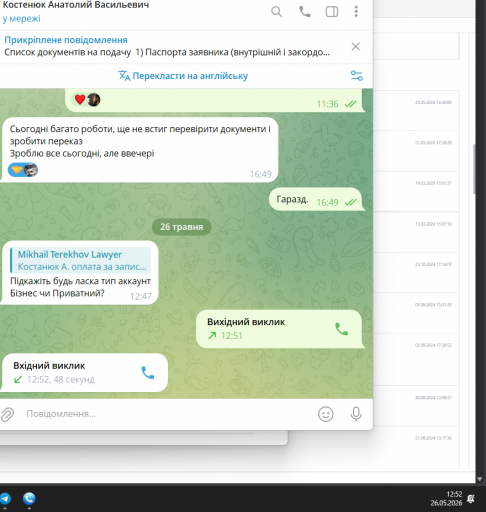Select the 21.08.2024 row in background window

tap(416, 447)
